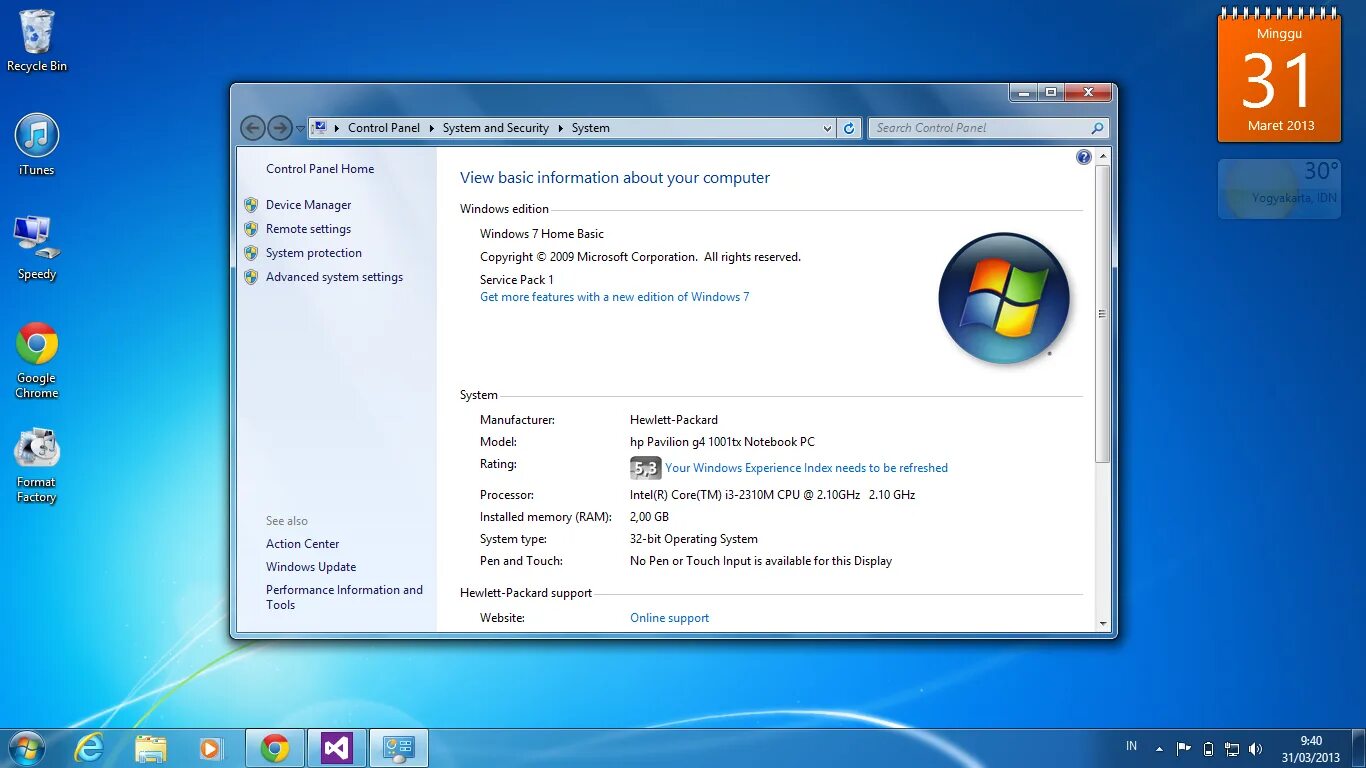Click the Windows Experience Index 5,3 badge

pos(645,468)
